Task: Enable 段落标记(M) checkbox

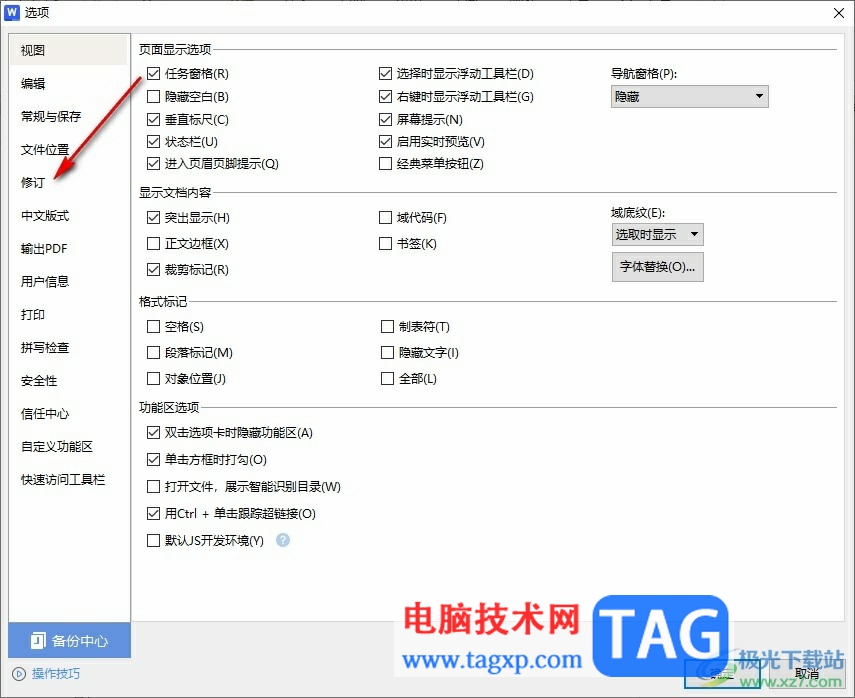Action: (x=153, y=353)
